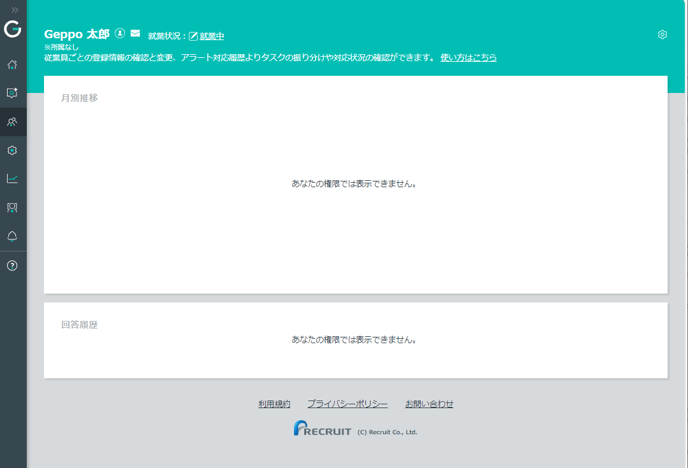Open the 利用規約 footer link

274,404
